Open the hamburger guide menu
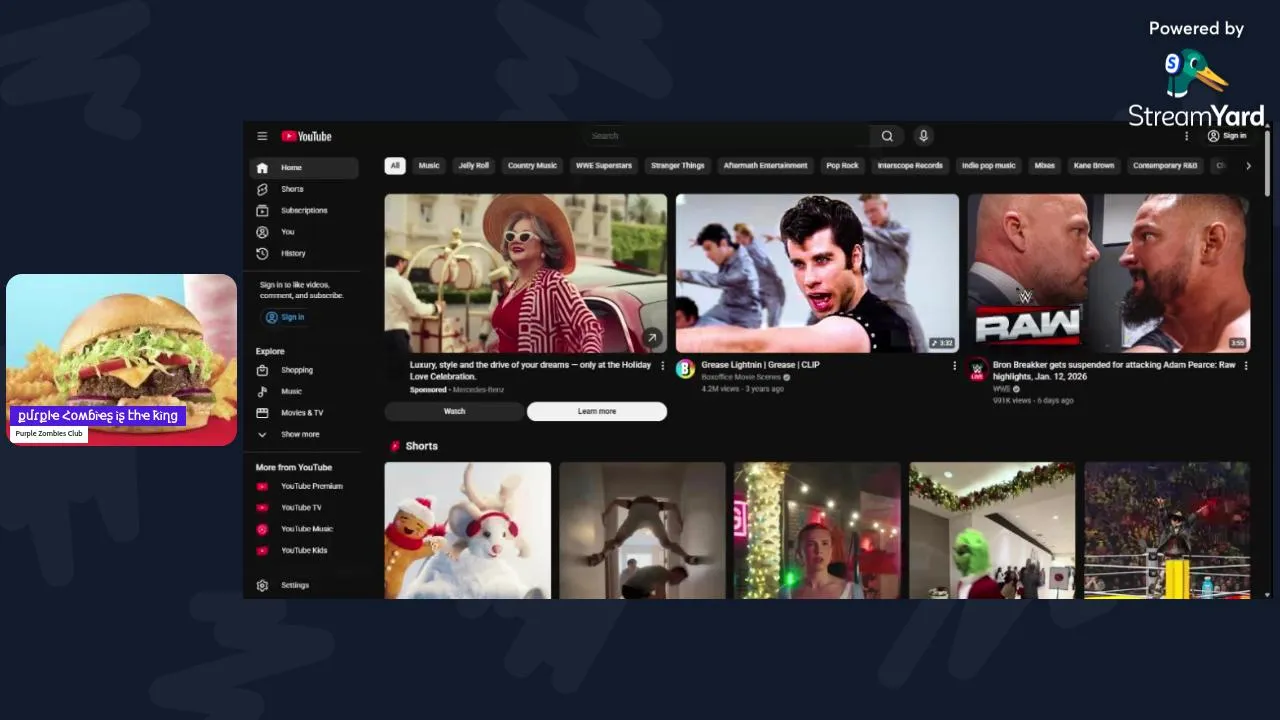The height and width of the screenshot is (720, 1280). coord(262,136)
